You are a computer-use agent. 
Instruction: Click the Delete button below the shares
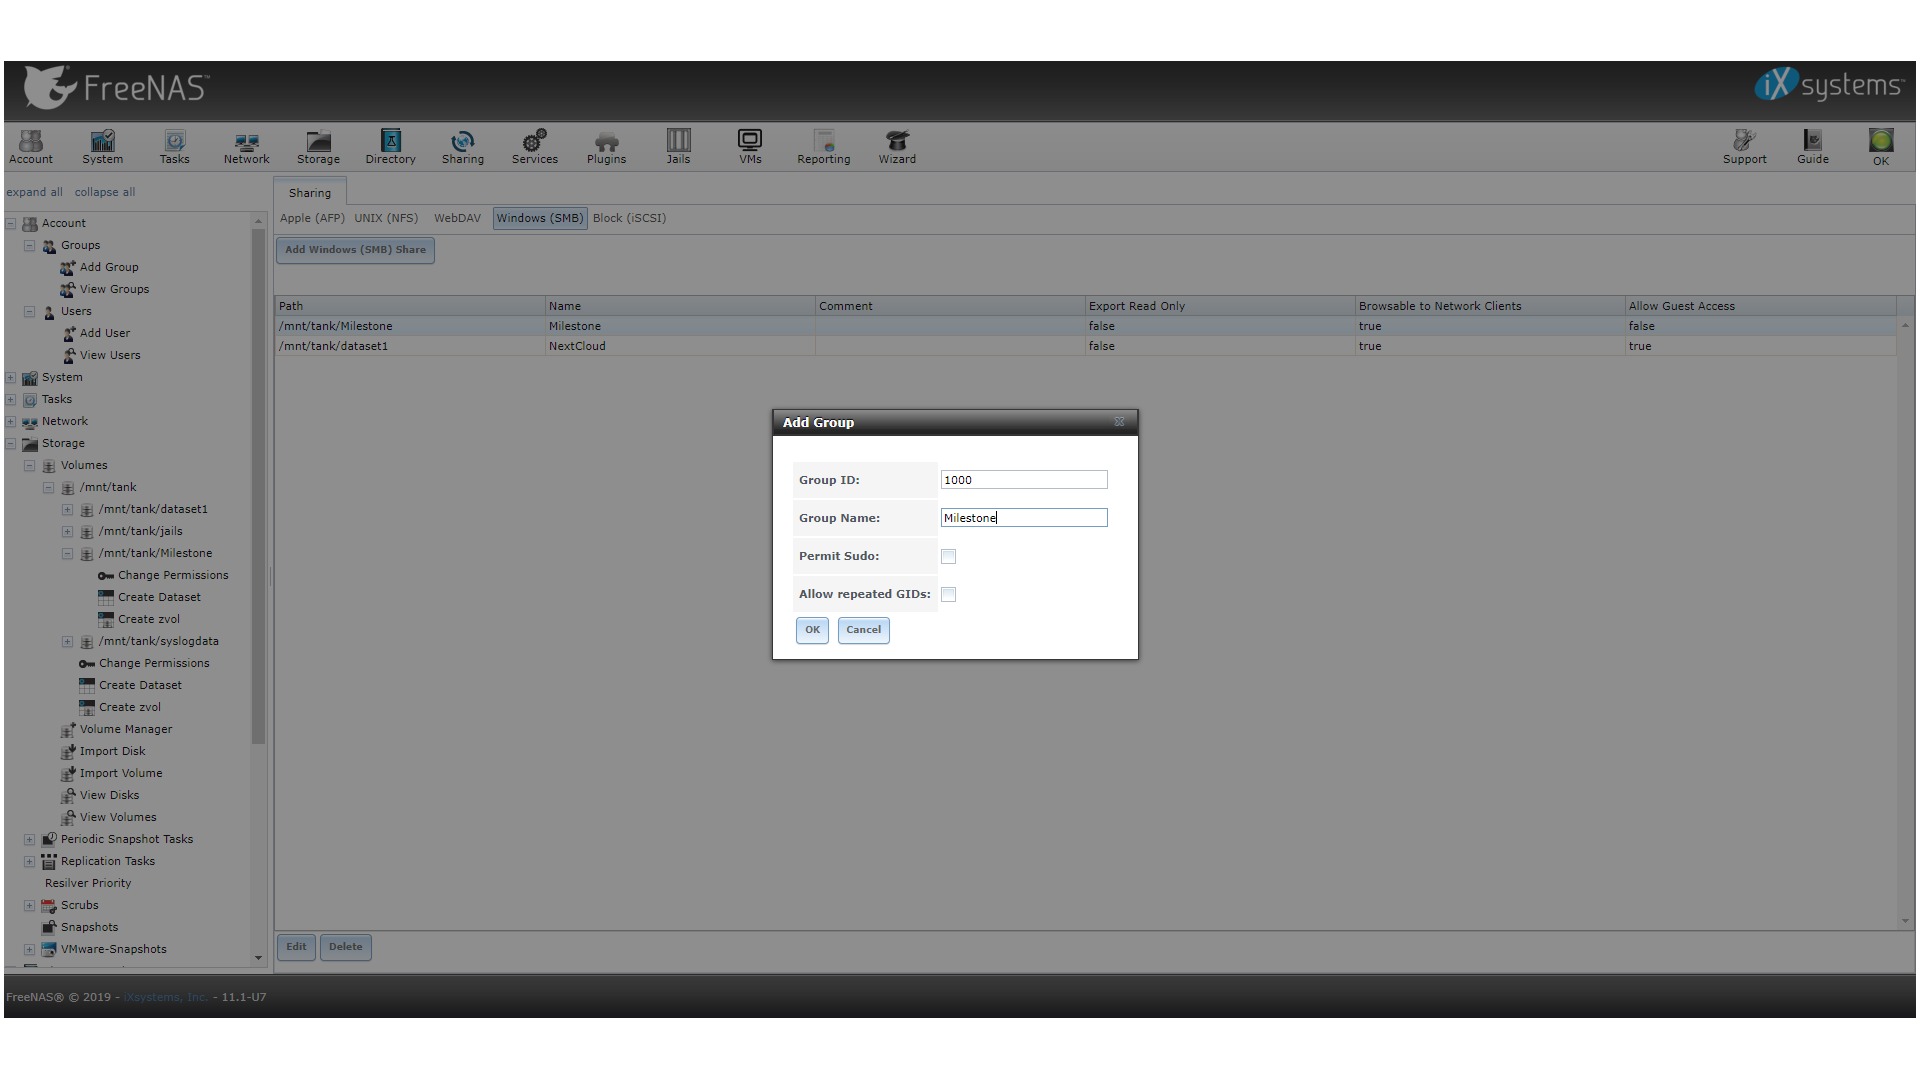[x=346, y=947]
